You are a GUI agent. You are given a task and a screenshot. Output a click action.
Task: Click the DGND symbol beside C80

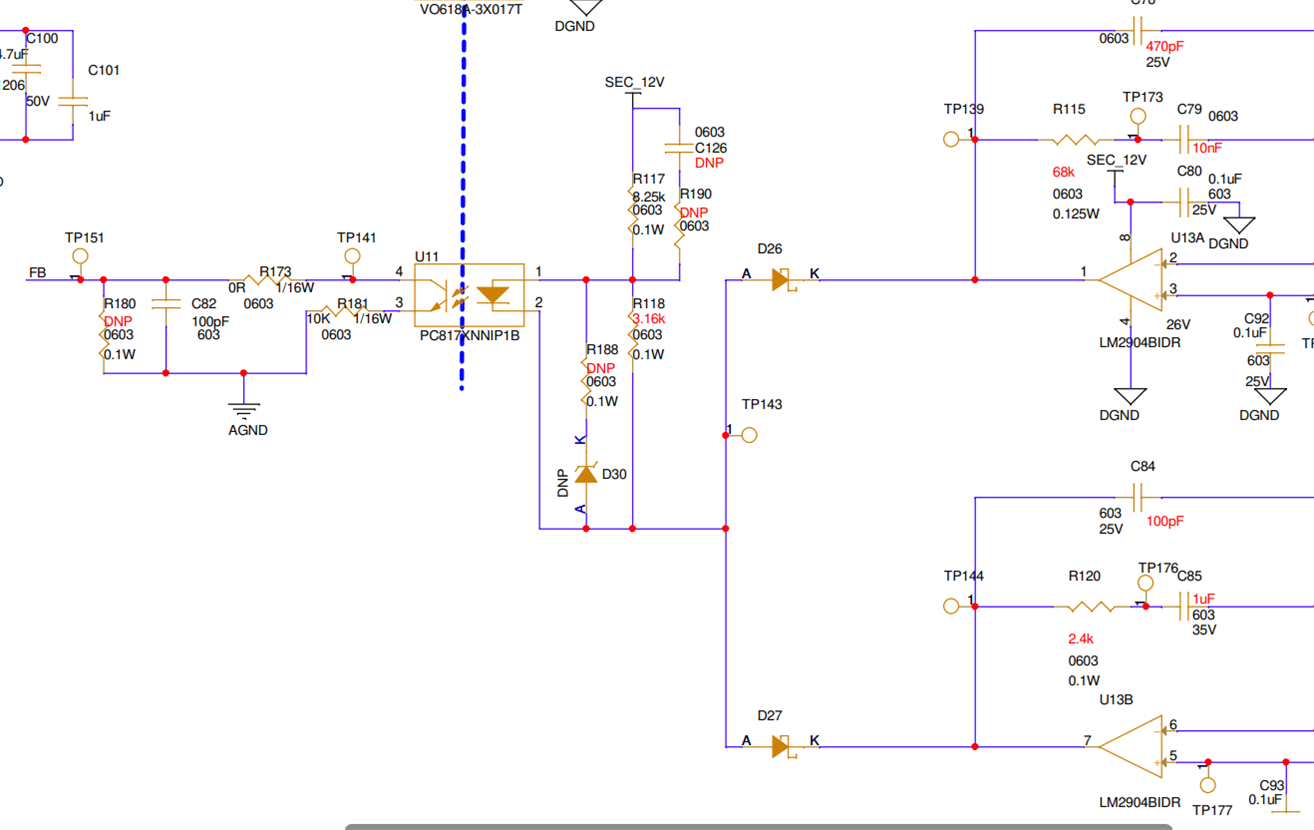click(1239, 225)
